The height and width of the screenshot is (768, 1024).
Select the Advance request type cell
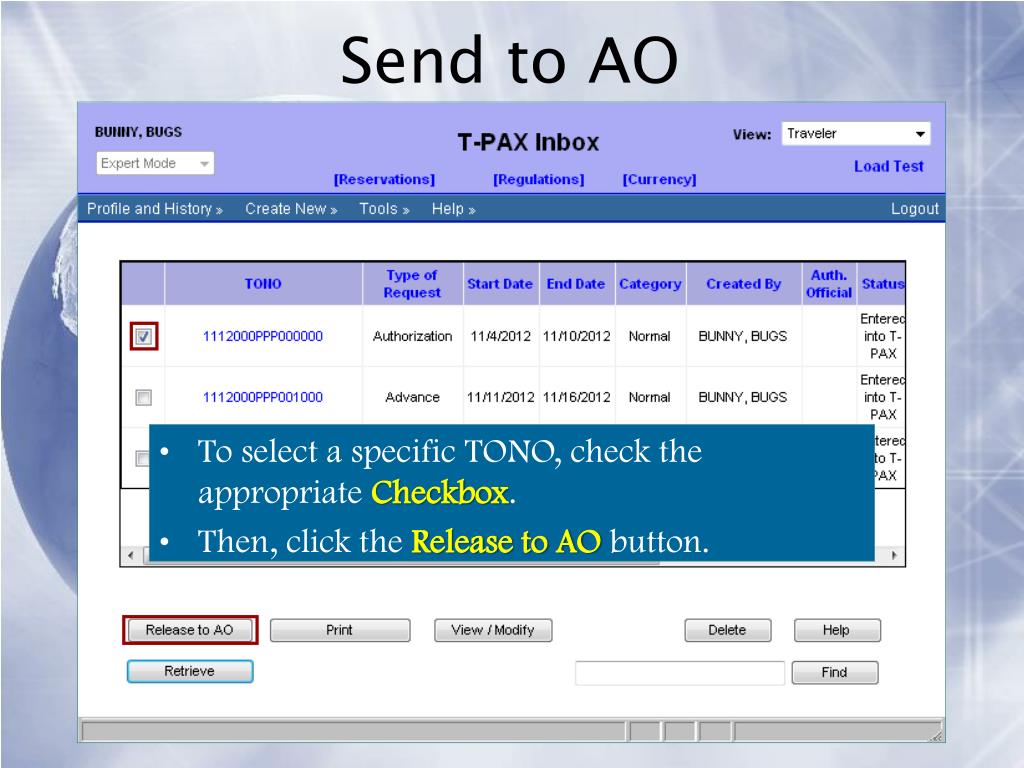pos(412,397)
